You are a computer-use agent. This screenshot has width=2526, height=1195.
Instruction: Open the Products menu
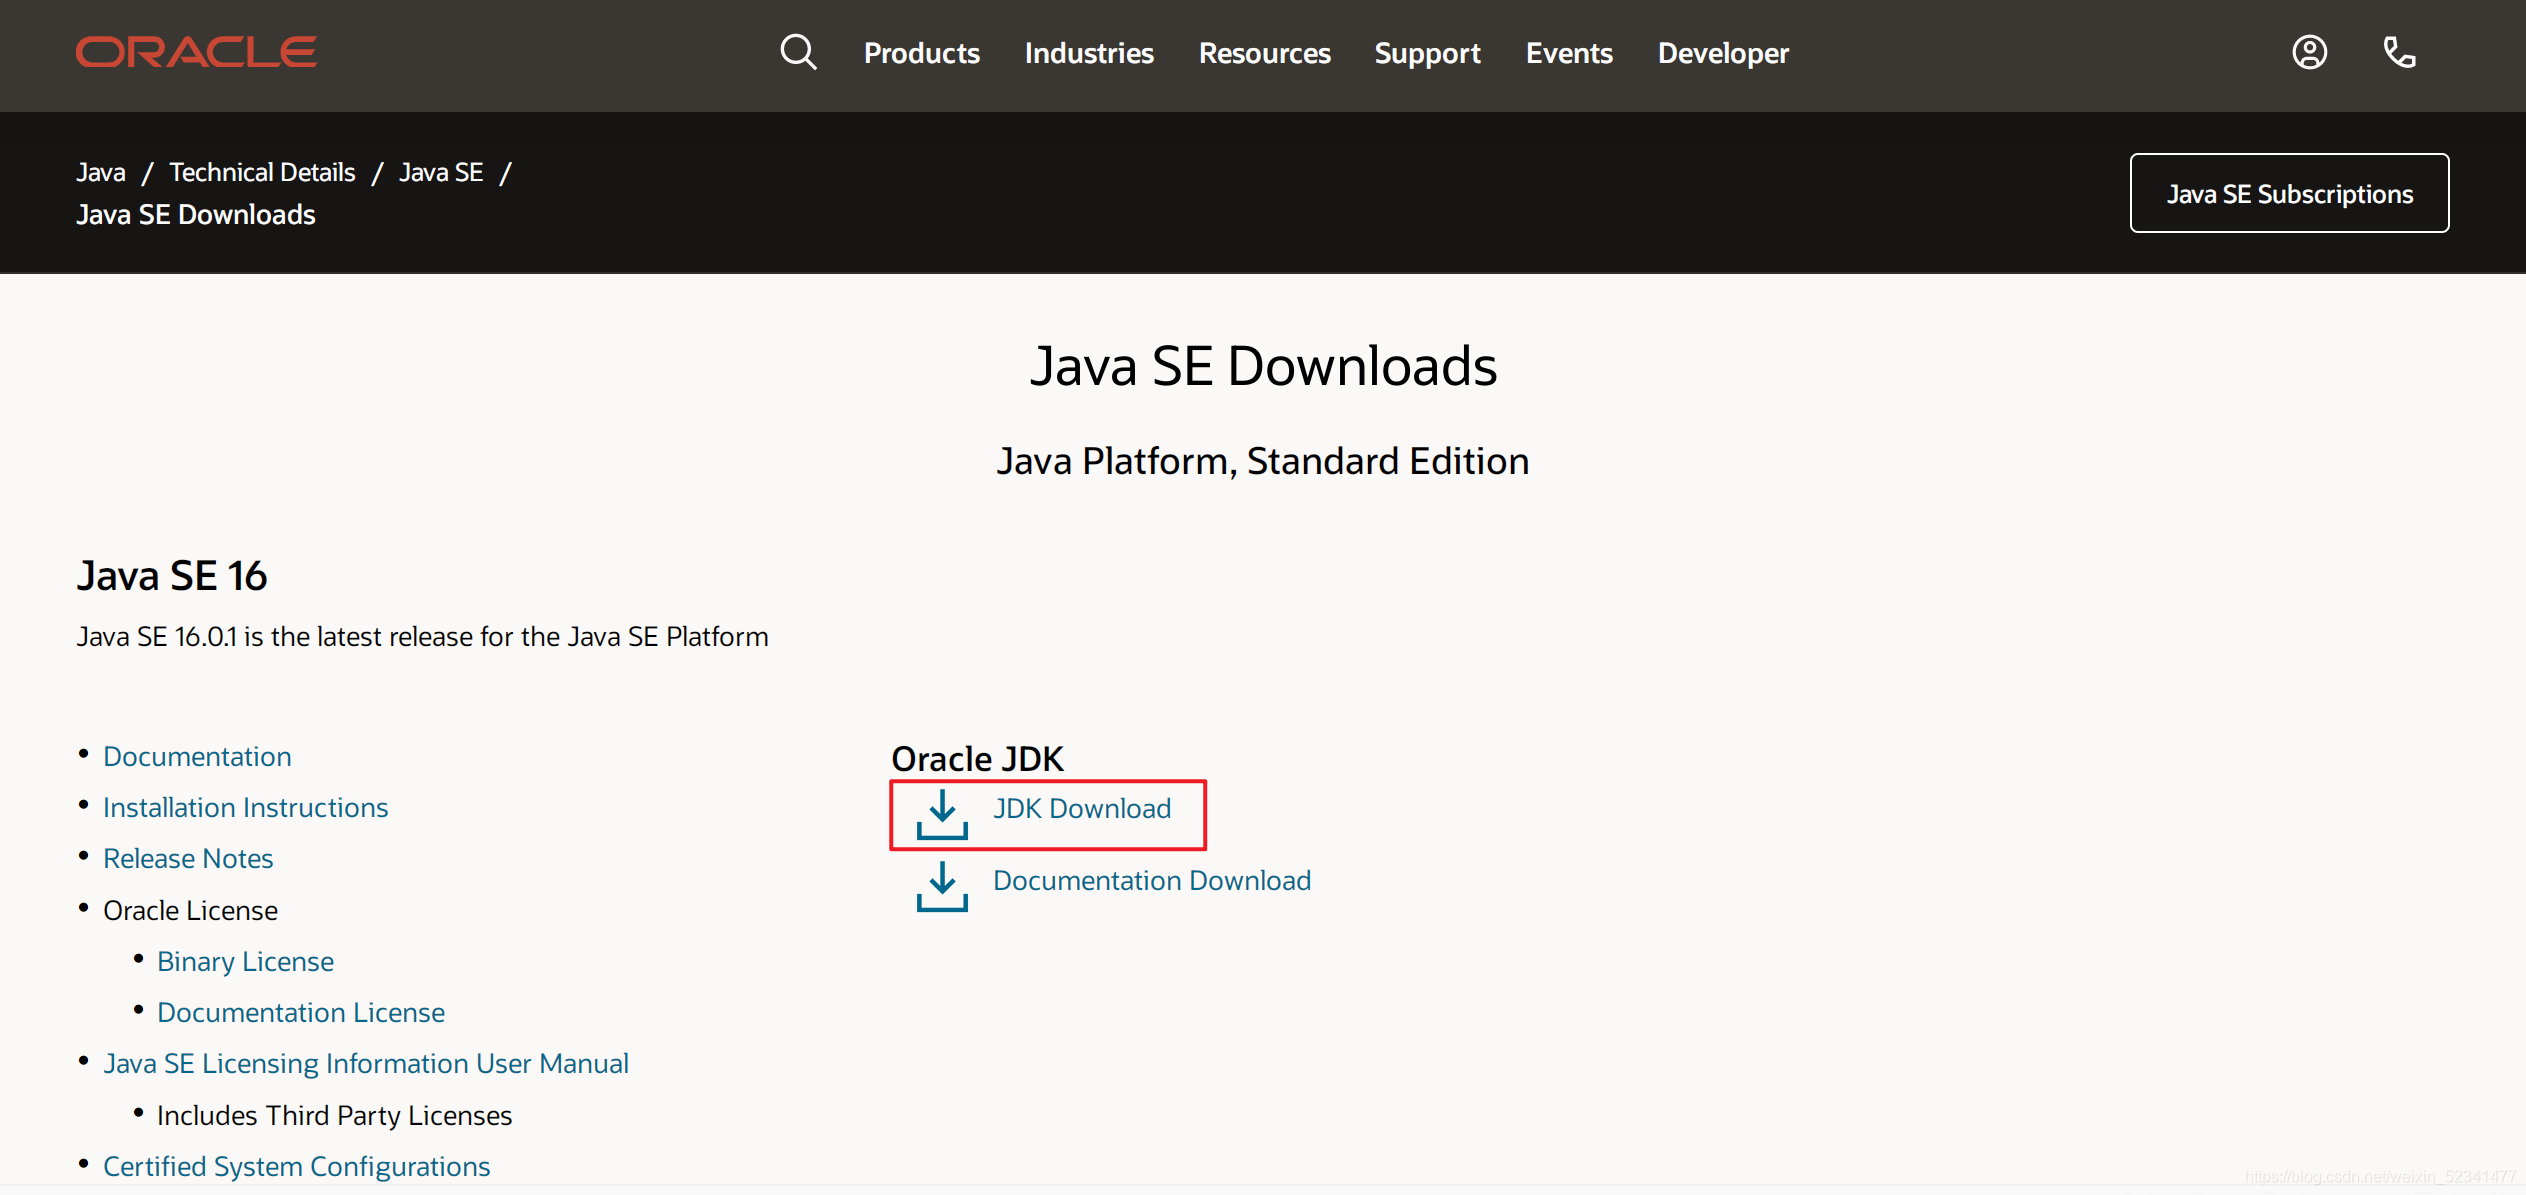pyautogui.click(x=921, y=53)
